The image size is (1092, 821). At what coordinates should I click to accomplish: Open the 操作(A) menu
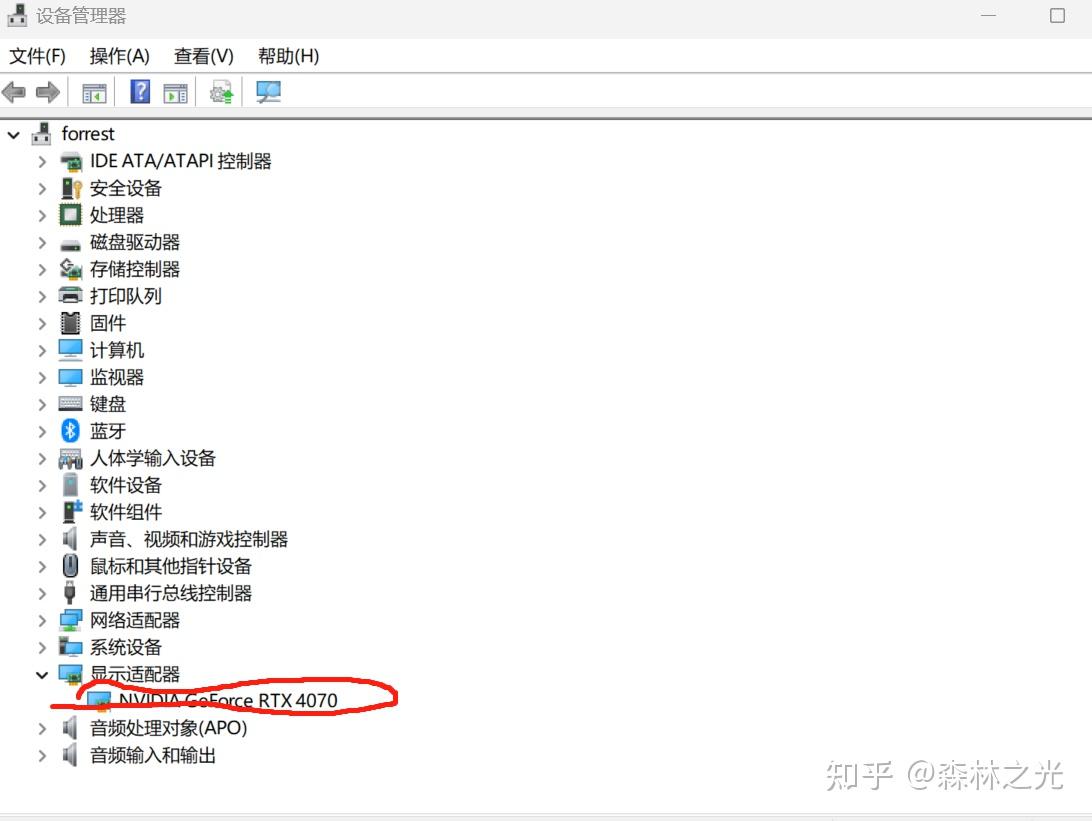(119, 56)
